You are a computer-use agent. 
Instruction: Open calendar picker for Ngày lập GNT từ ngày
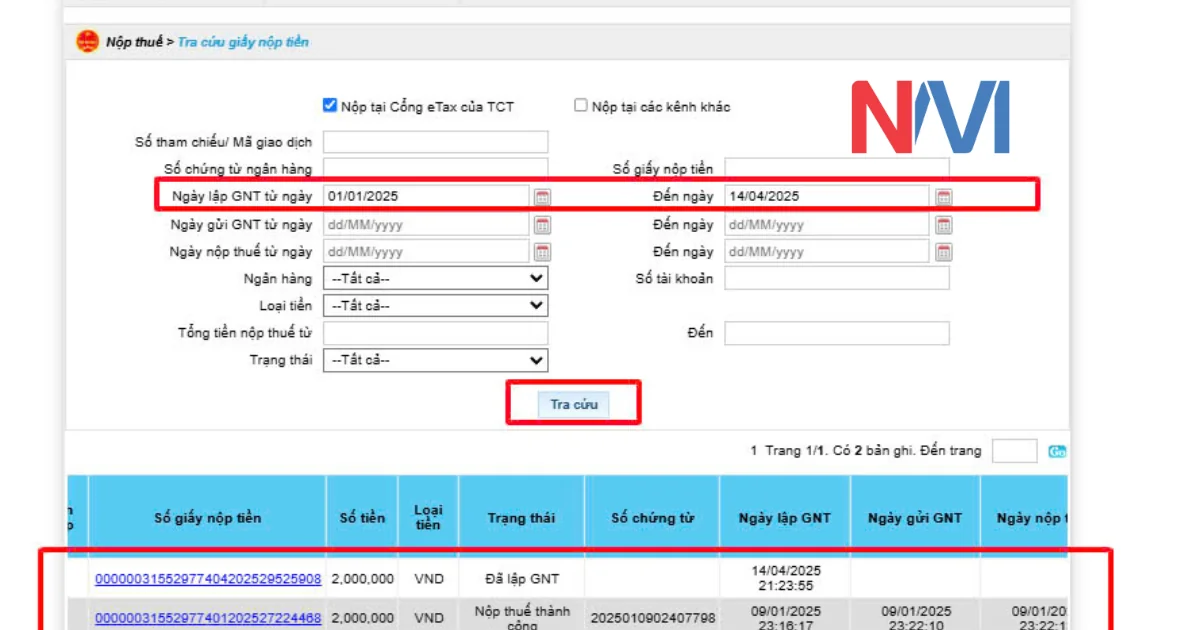tap(540, 196)
